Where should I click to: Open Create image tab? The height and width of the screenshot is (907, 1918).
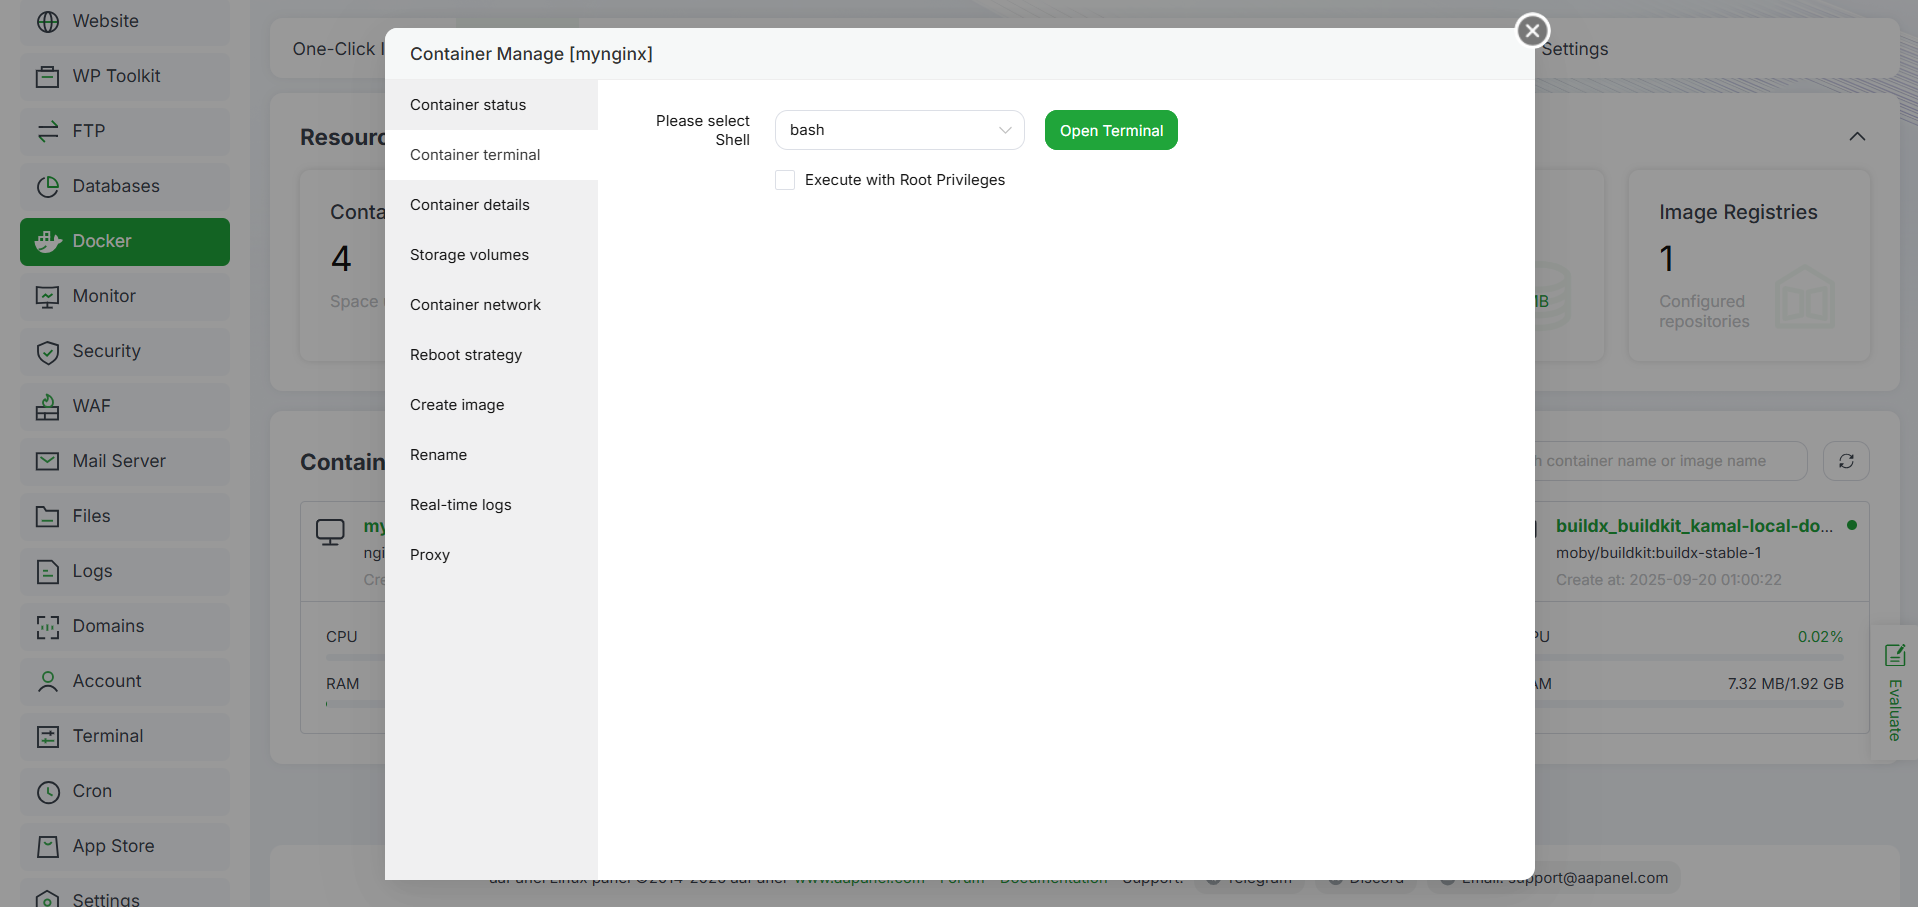[491, 405]
